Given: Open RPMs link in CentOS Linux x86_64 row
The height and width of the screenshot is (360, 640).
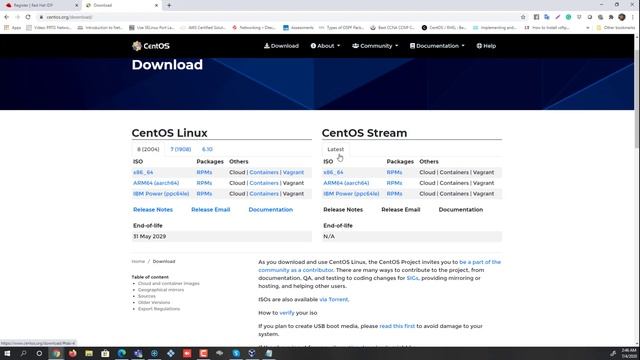Looking at the screenshot, I should click(204, 172).
